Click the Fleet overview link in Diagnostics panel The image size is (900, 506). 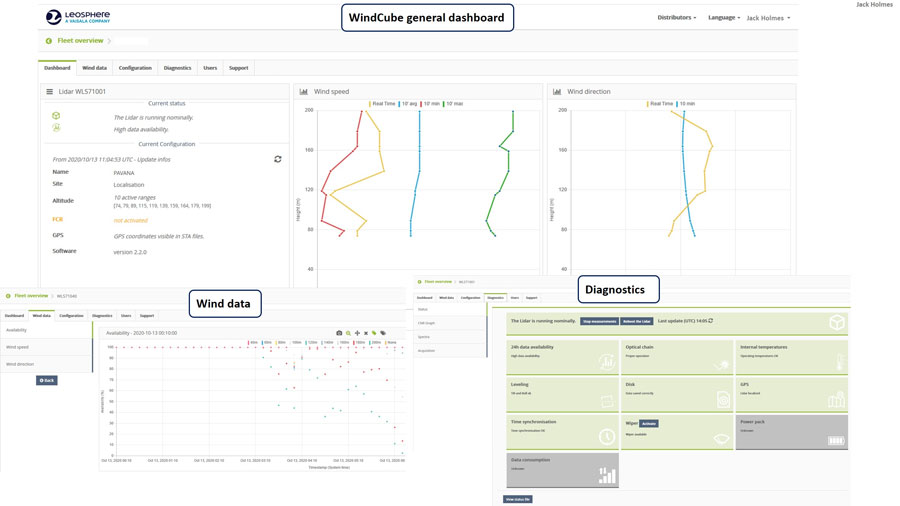[438, 282]
